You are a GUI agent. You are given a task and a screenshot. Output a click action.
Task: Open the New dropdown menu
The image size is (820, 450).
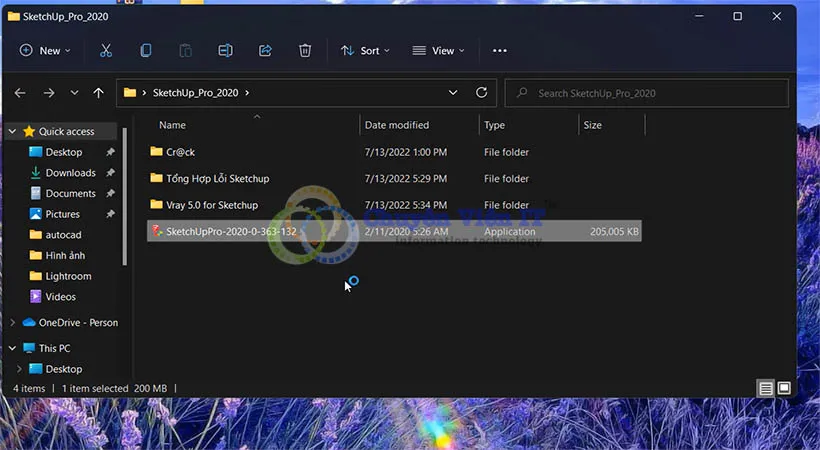coord(45,50)
